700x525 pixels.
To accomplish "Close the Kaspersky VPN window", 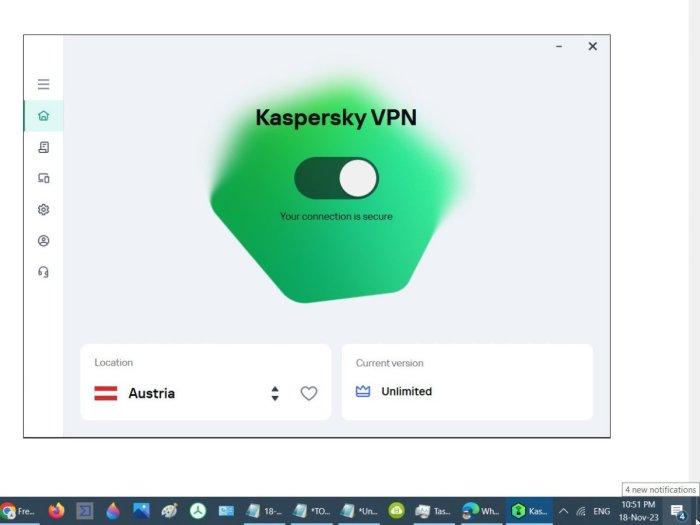I will pyautogui.click(x=592, y=46).
